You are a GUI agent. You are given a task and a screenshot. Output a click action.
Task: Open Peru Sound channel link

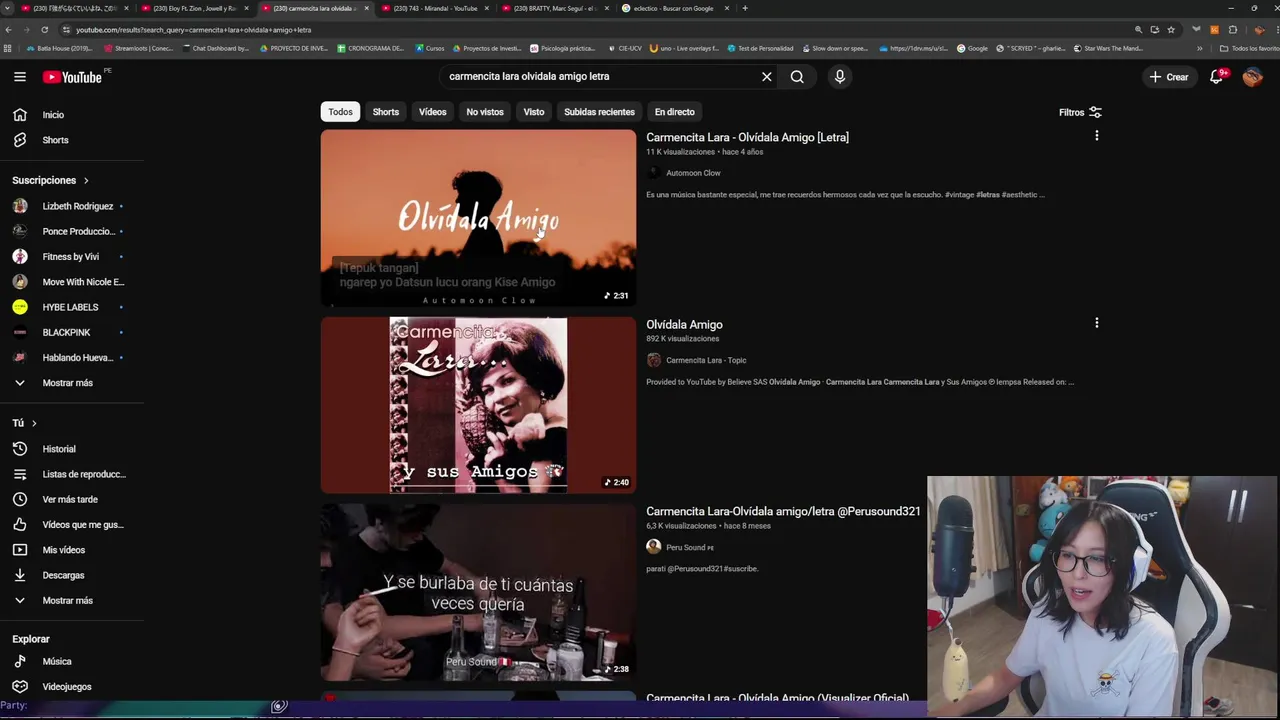[x=690, y=547]
